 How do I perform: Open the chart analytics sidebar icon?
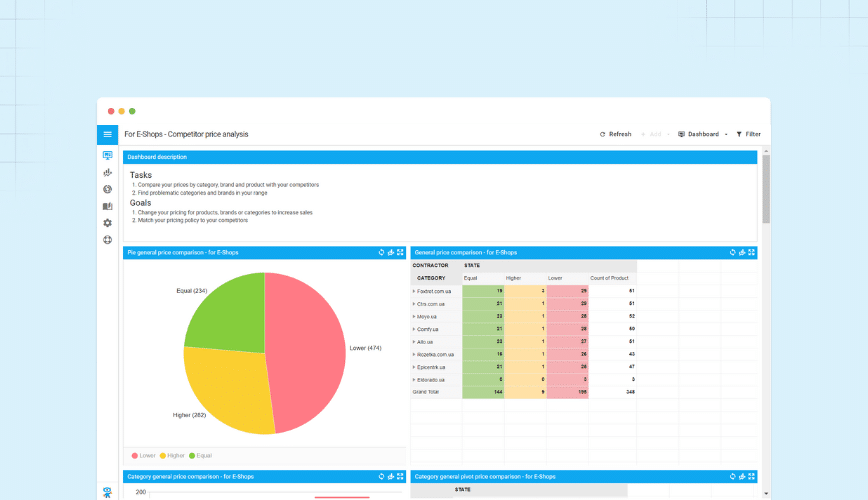(108, 173)
